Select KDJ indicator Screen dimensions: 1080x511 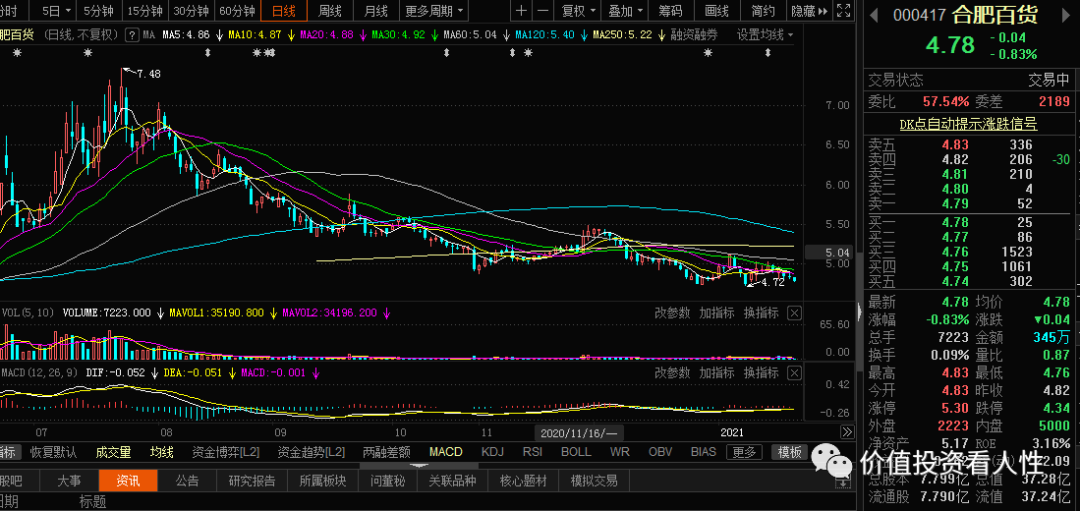pyautogui.click(x=492, y=452)
